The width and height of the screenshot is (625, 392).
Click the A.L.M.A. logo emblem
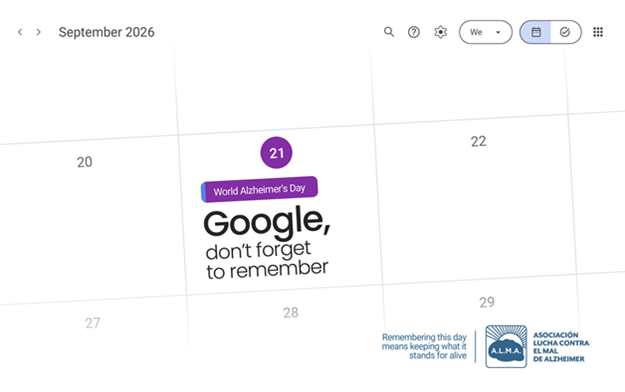click(x=506, y=346)
